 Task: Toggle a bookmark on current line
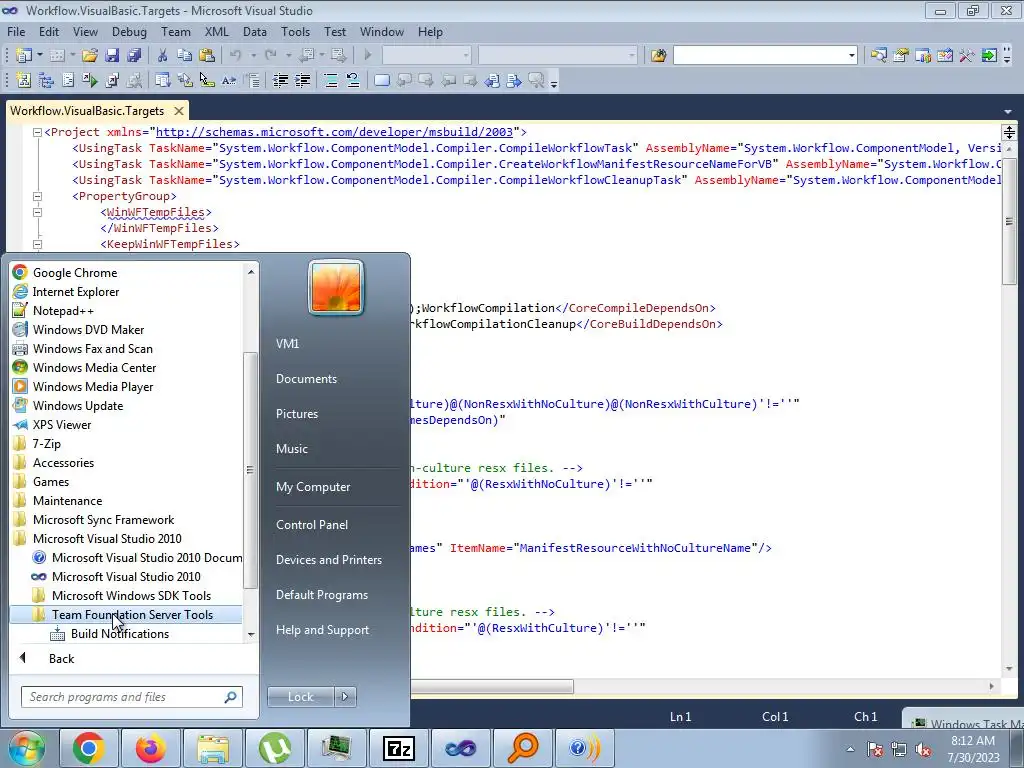(x=382, y=80)
